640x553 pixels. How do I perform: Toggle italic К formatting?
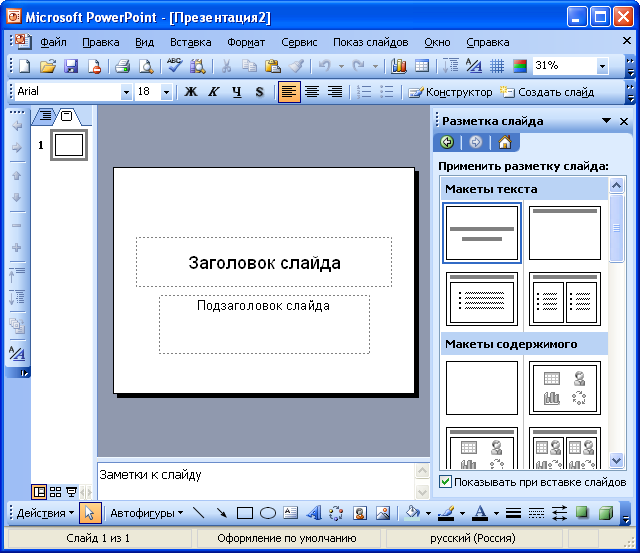coord(213,92)
